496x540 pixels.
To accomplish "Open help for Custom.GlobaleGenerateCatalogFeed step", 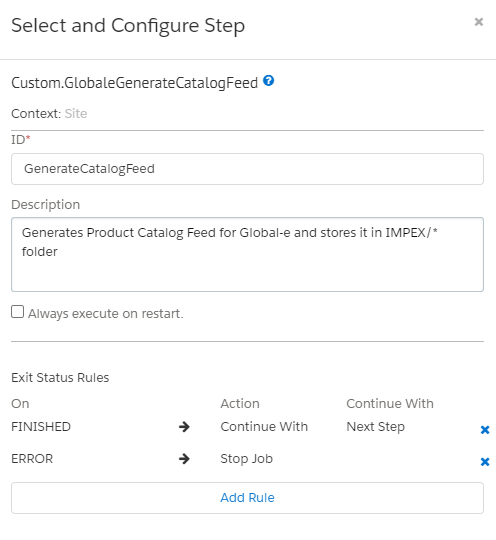I will 269,81.
